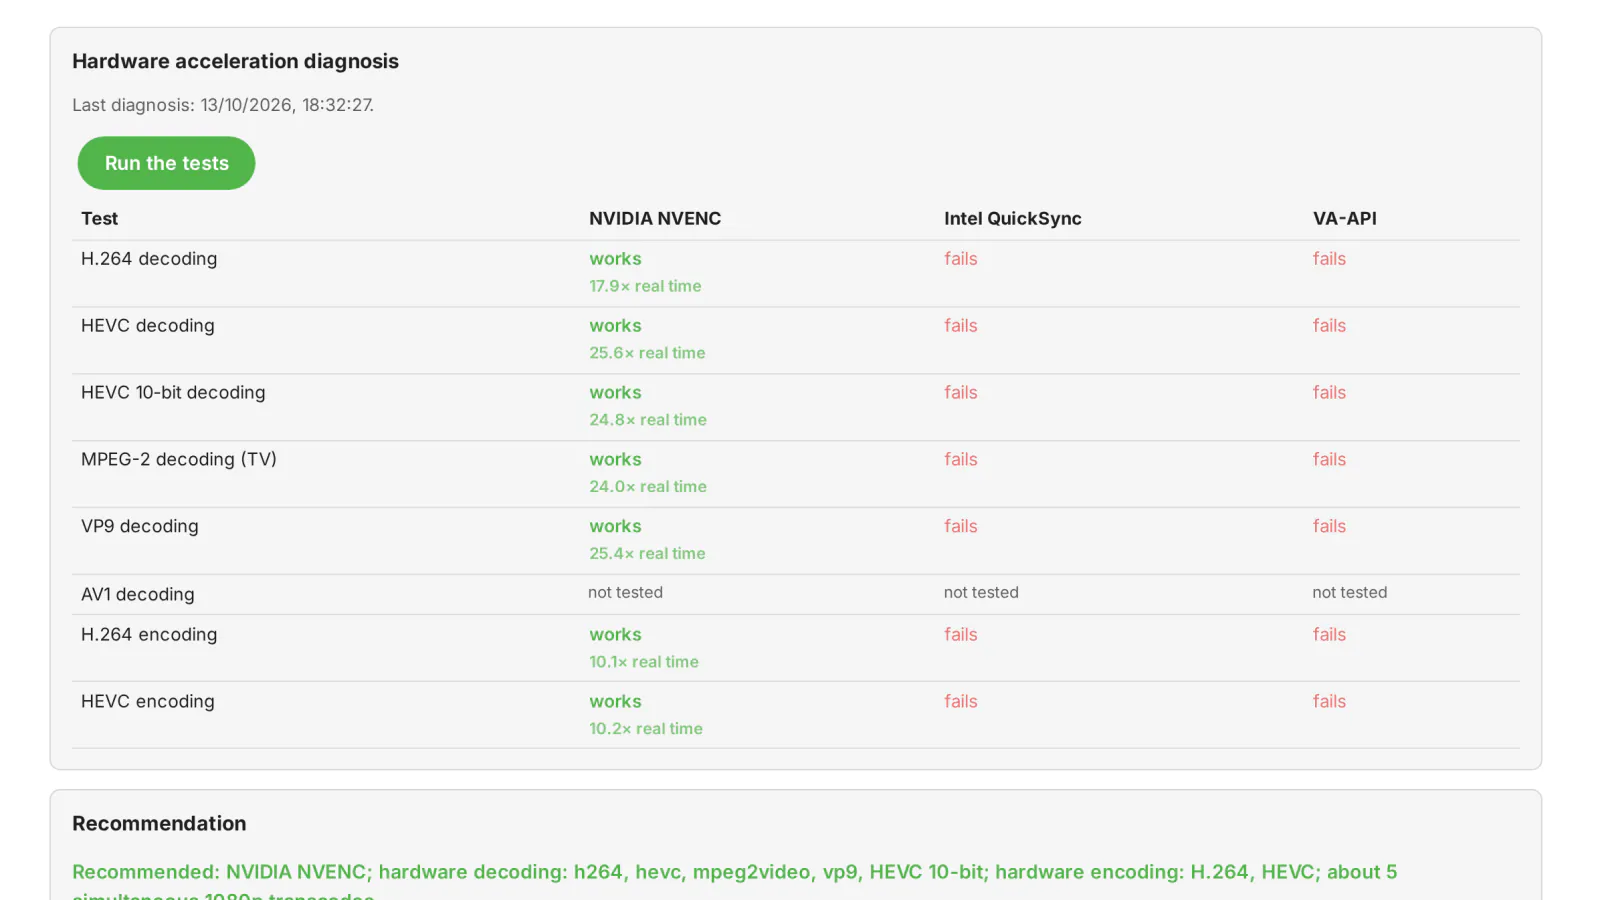Click the Test column header
Screen dimensions: 1600x900
100,219
